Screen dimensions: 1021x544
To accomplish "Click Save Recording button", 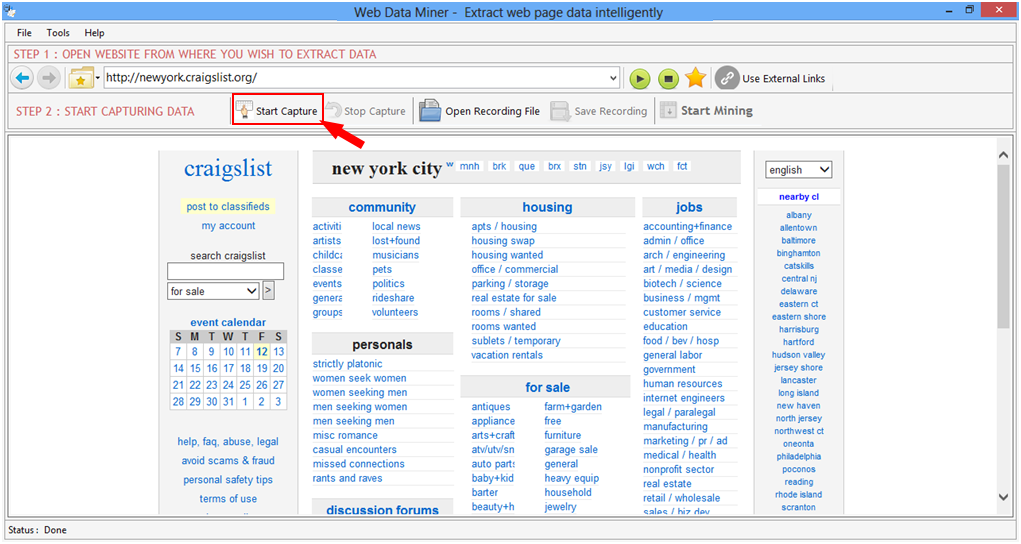I will 599,111.
